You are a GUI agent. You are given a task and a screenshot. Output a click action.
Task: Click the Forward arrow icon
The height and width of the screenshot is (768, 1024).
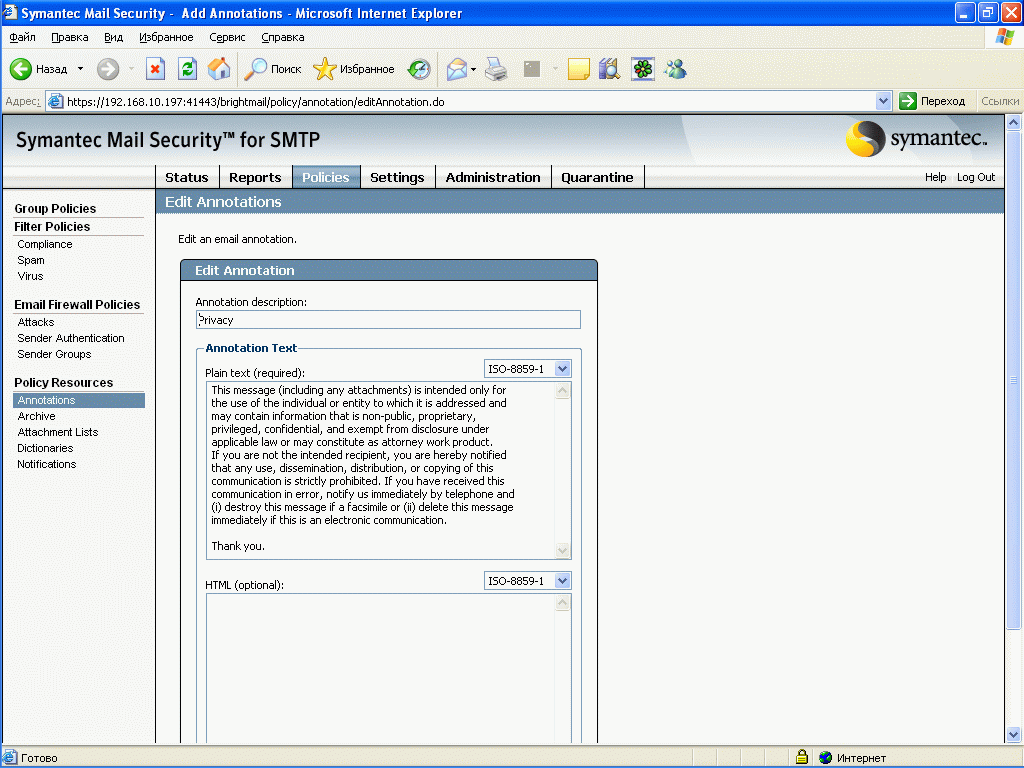[108, 69]
